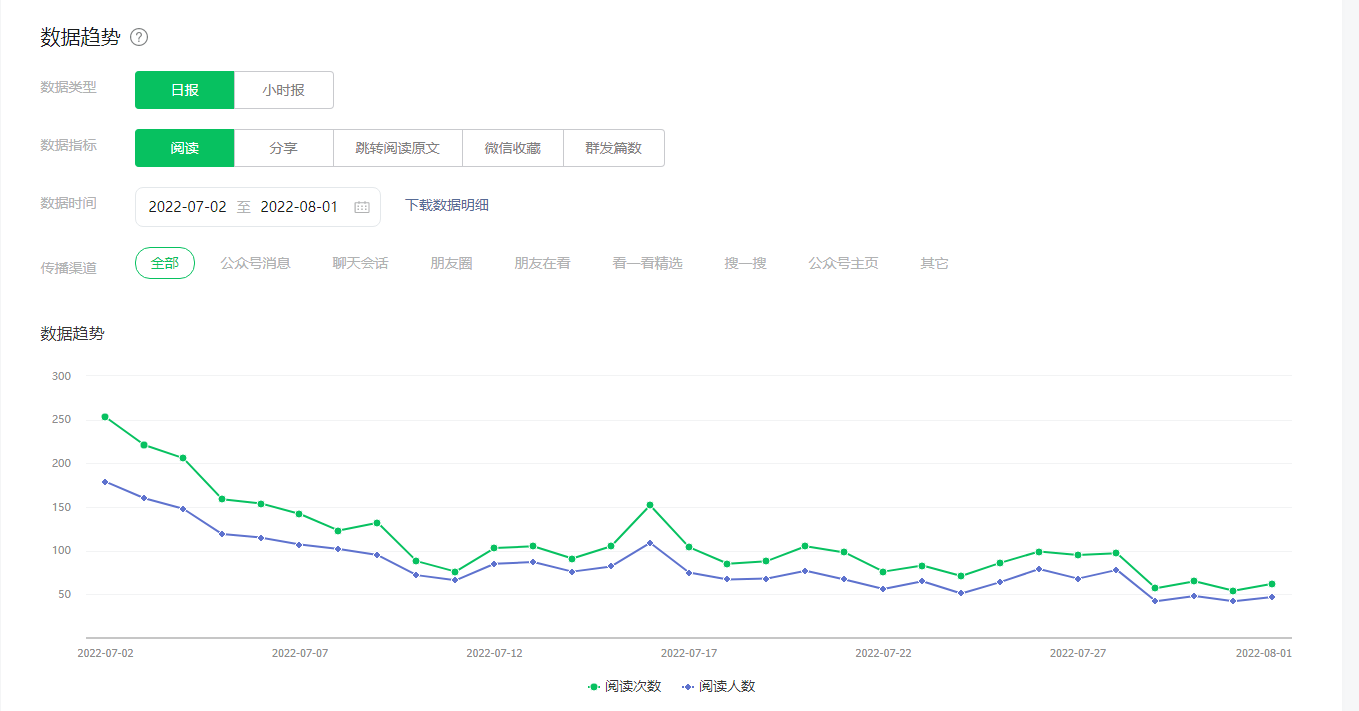Filter by 其它 channel

pyautogui.click(x=935, y=263)
